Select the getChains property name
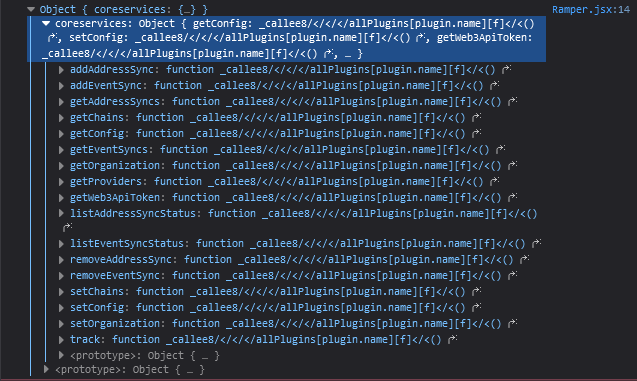637x381 pixels. pyautogui.click(x=97, y=117)
